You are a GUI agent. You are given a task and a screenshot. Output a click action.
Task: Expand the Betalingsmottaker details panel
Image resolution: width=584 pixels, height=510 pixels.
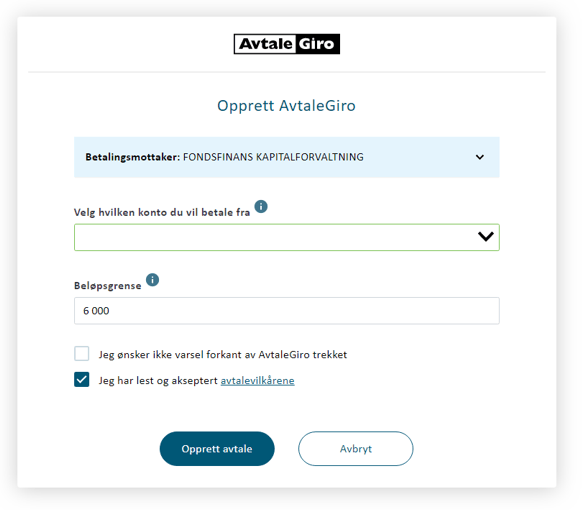point(286,157)
